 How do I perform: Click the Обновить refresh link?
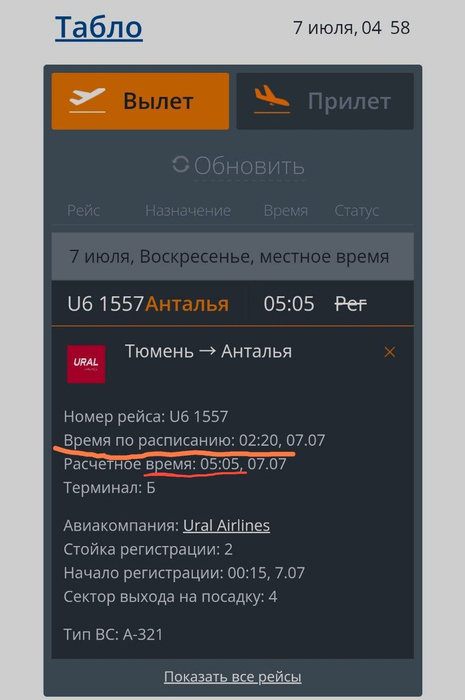coord(249,166)
